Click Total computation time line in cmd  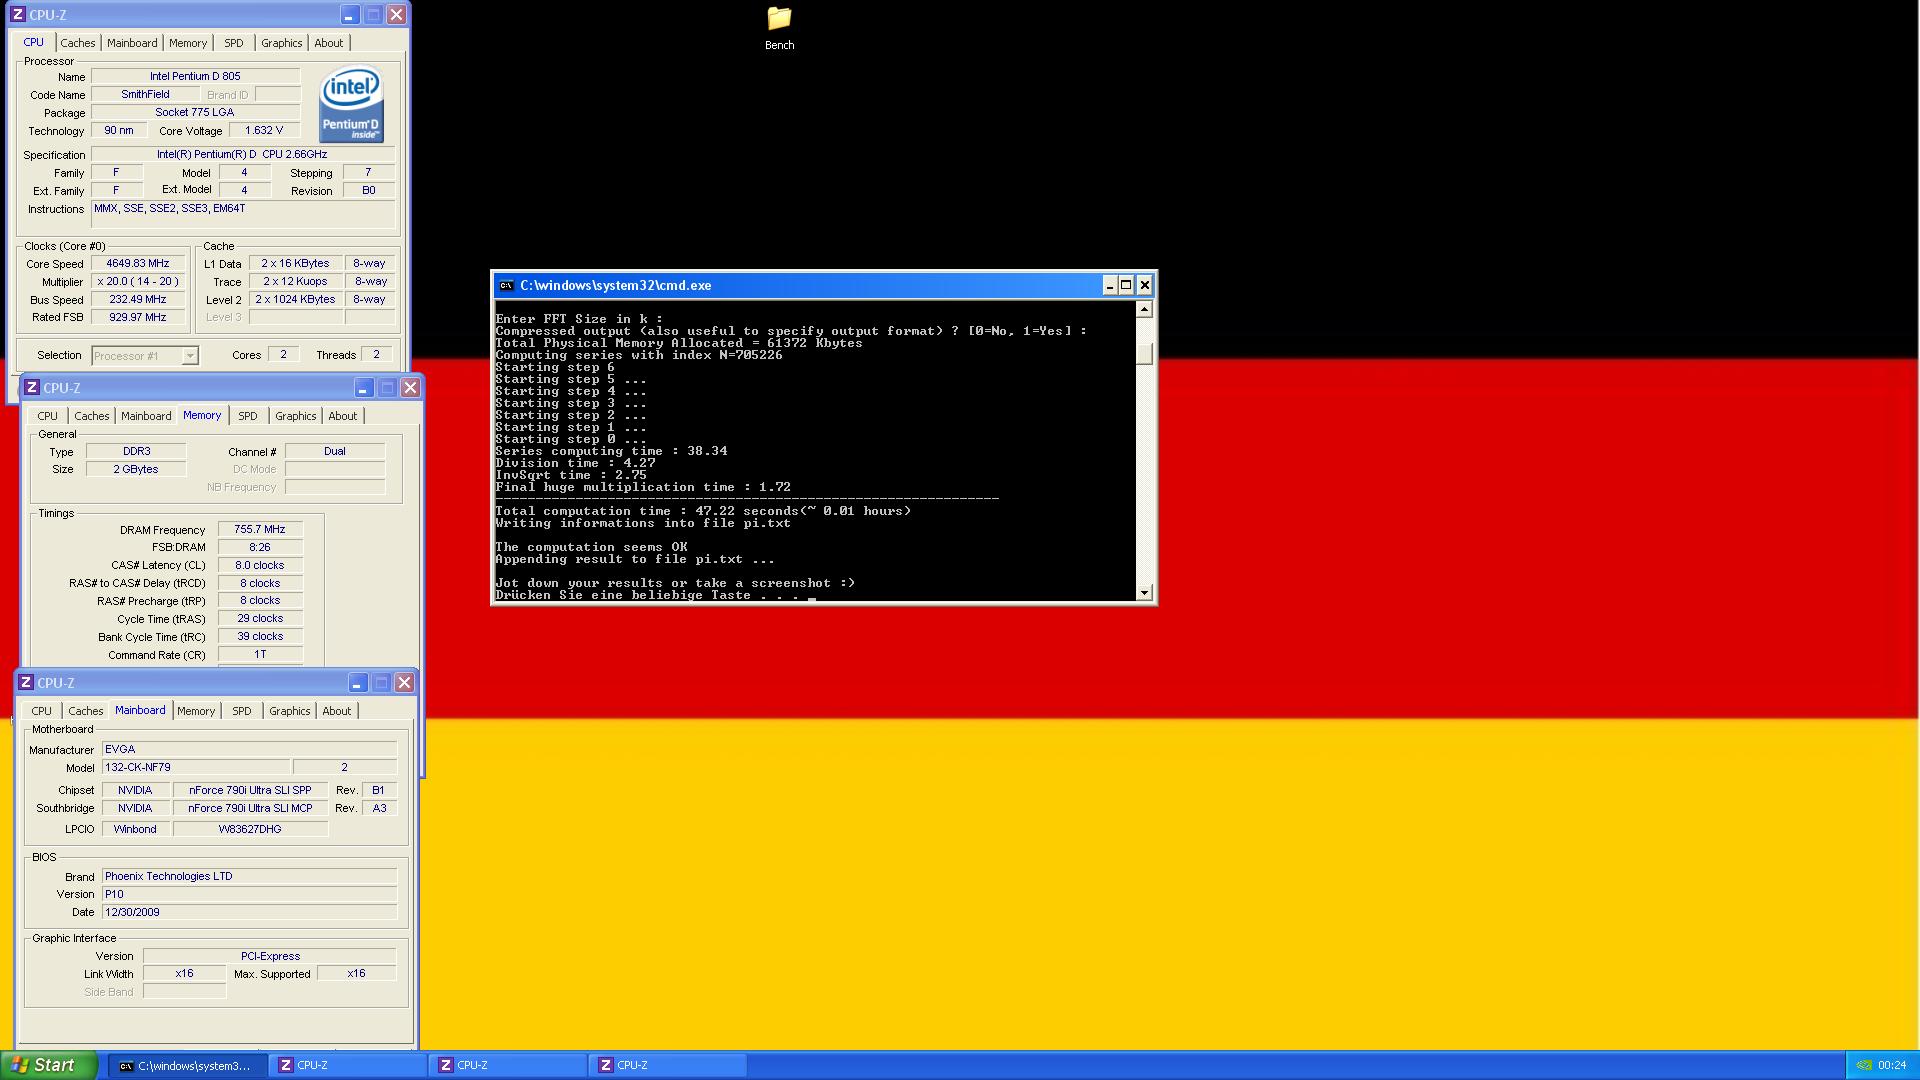[703, 511]
